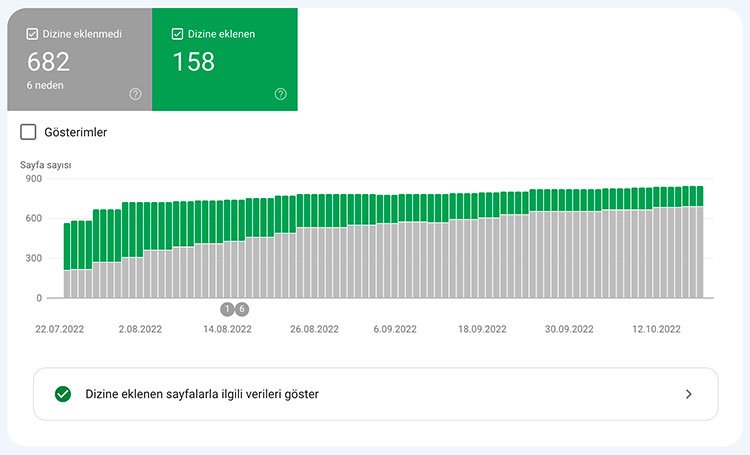Click the first bar in the chart

(x=67, y=260)
